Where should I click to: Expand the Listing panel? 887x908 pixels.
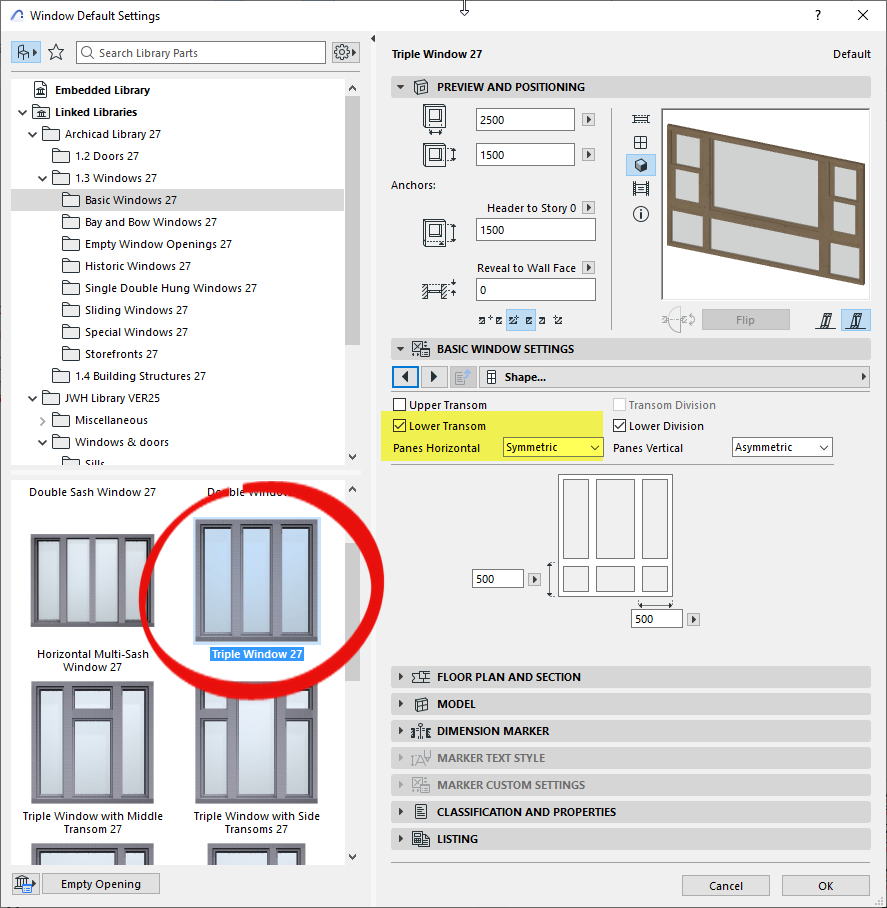coord(400,839)
